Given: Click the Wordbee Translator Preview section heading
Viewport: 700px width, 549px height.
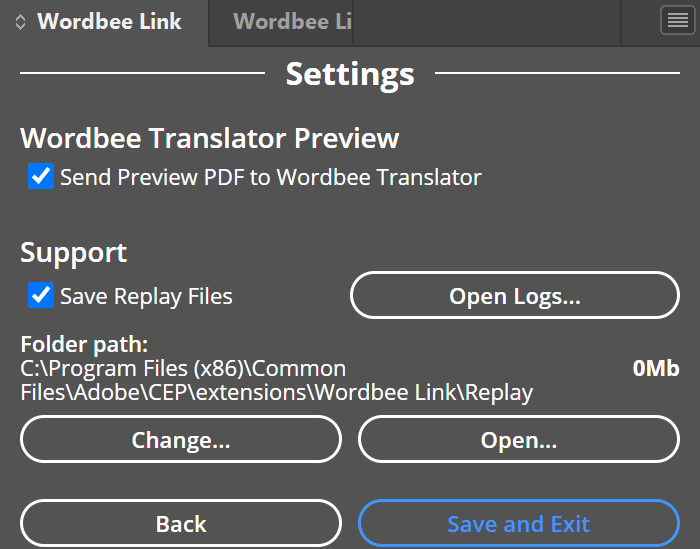Looking at the screenshot, I should pos(210,138).
